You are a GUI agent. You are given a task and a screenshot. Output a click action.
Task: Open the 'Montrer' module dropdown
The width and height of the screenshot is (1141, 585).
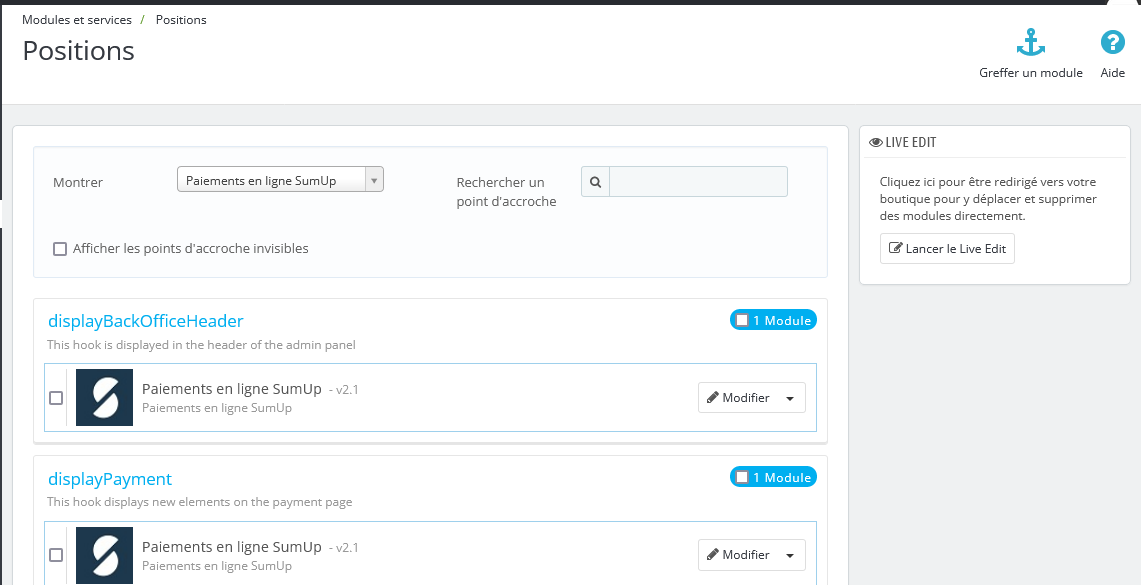tap(280, 180)
